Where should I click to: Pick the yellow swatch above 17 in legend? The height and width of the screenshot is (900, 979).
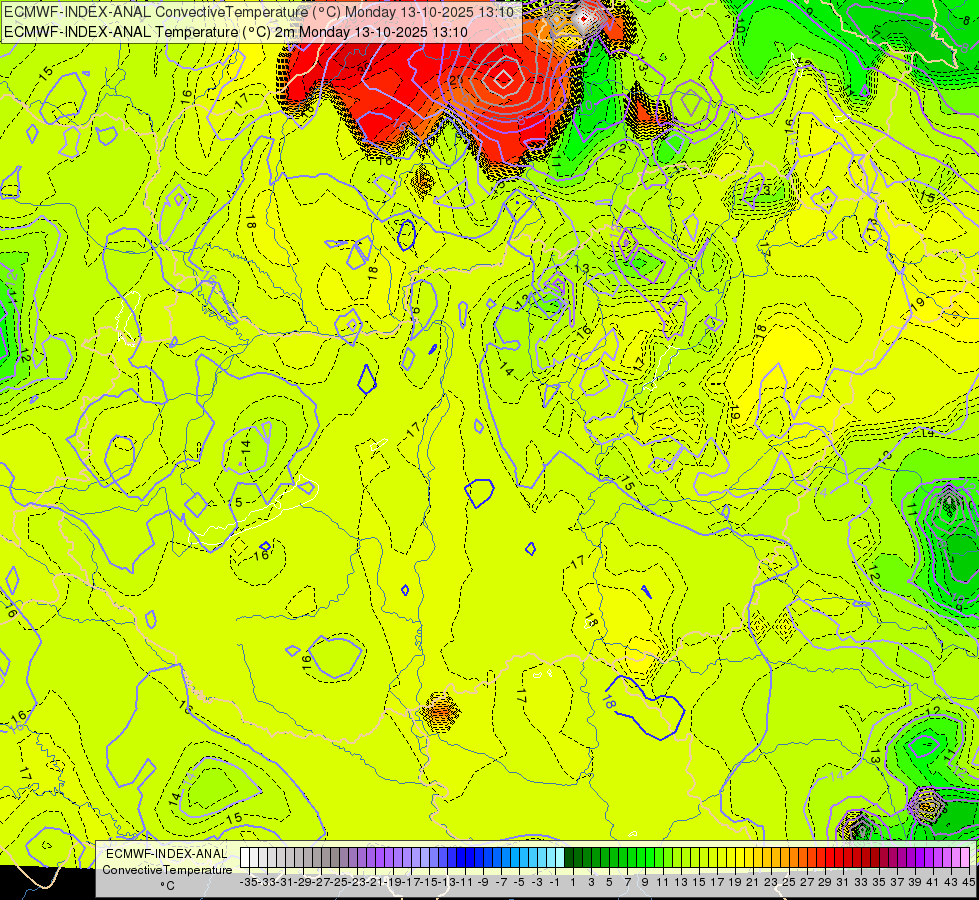[713, 857]
